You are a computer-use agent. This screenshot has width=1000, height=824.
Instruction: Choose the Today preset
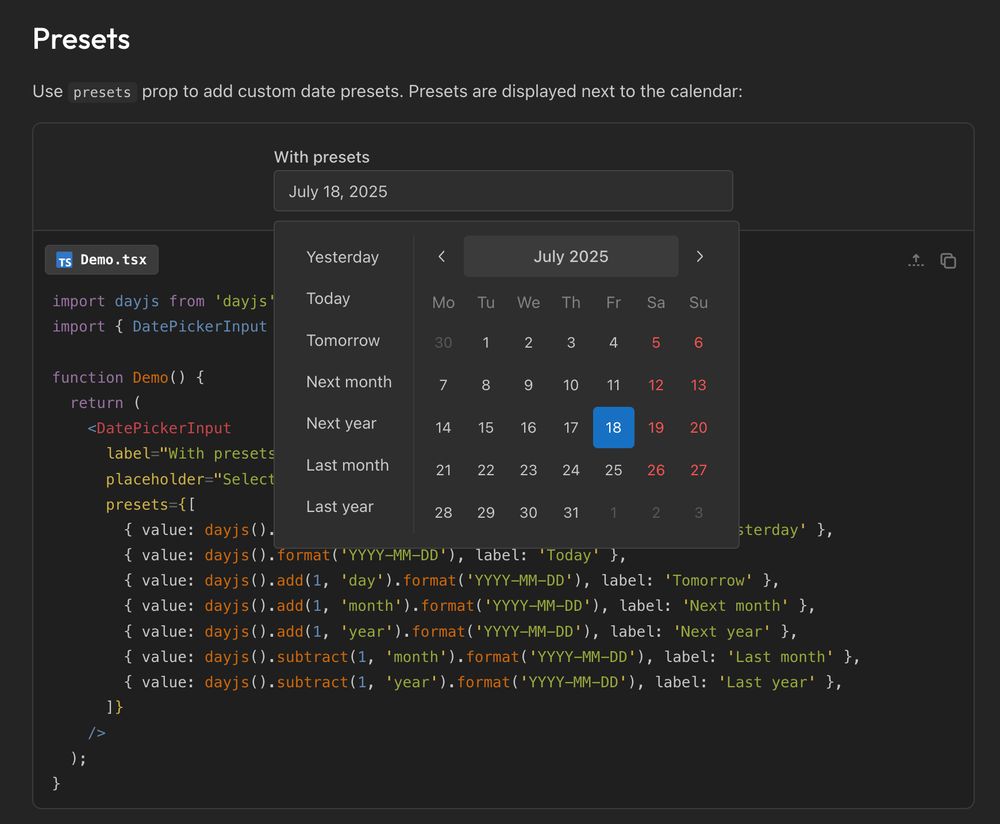tap(328, 298)
